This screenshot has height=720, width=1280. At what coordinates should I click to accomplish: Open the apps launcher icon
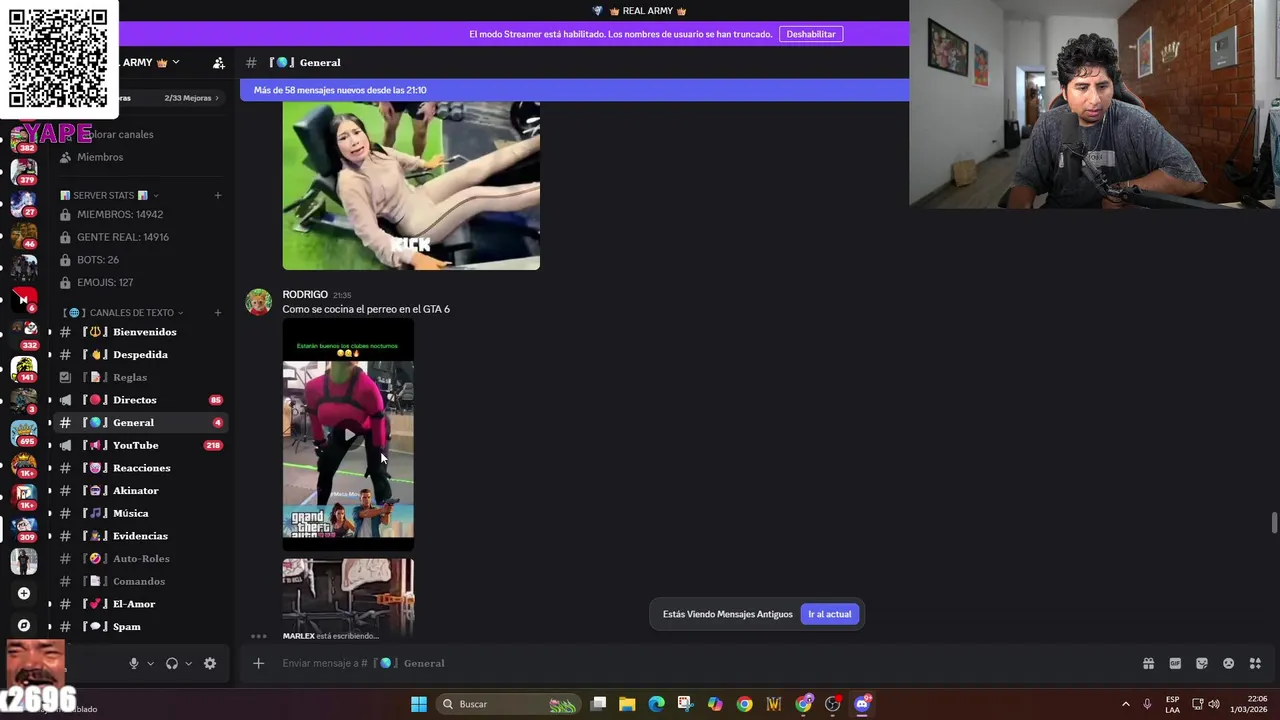tap(1255, 663)
